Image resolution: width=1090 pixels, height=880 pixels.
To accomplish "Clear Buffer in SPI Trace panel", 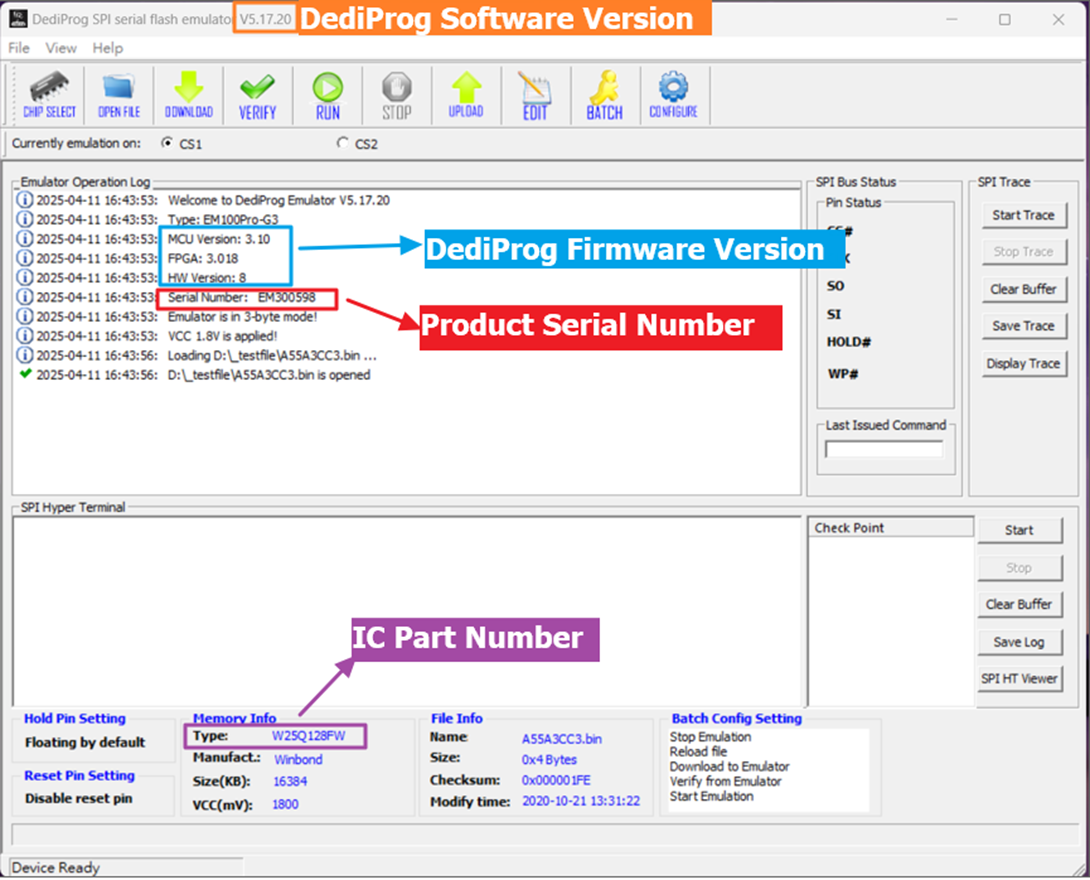I will pos(1023,289).
